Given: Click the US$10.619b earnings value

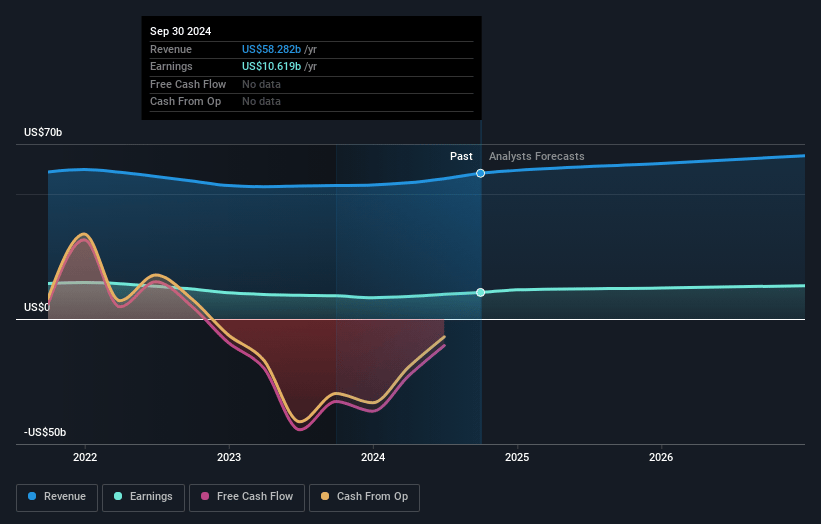Looking at the screenshot, I should click(271, 66).
